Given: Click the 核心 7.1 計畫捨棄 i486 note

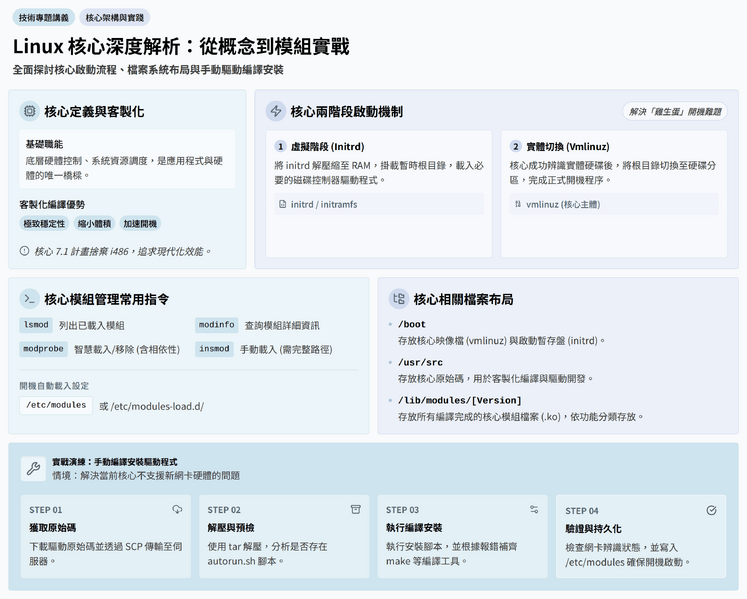Looking at the screenshot, I should (122, 251).
